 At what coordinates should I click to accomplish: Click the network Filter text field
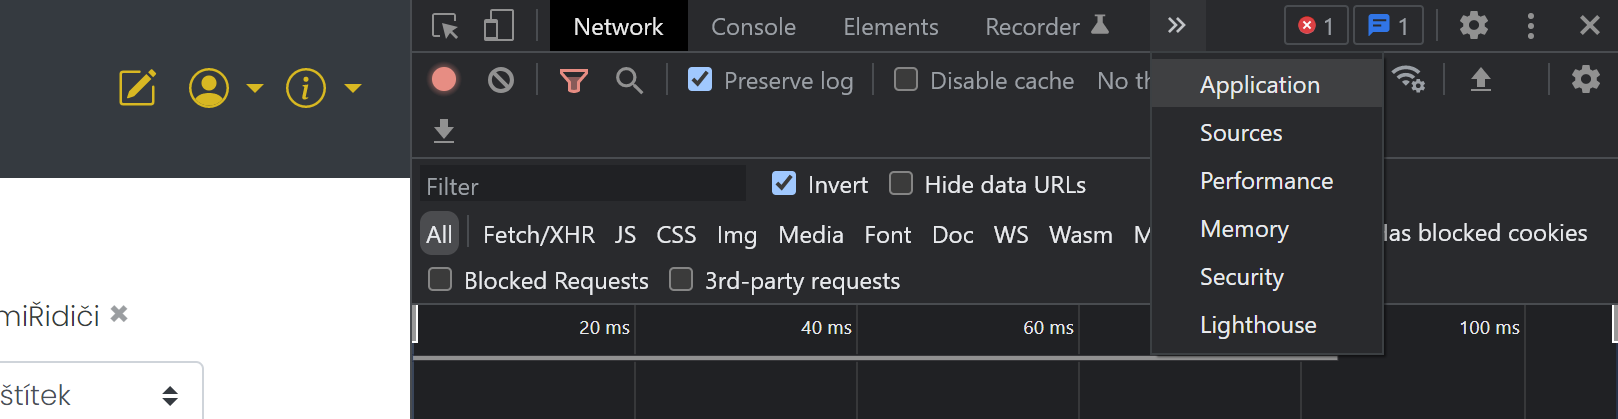pyautogui.click(x=582, y=186)
